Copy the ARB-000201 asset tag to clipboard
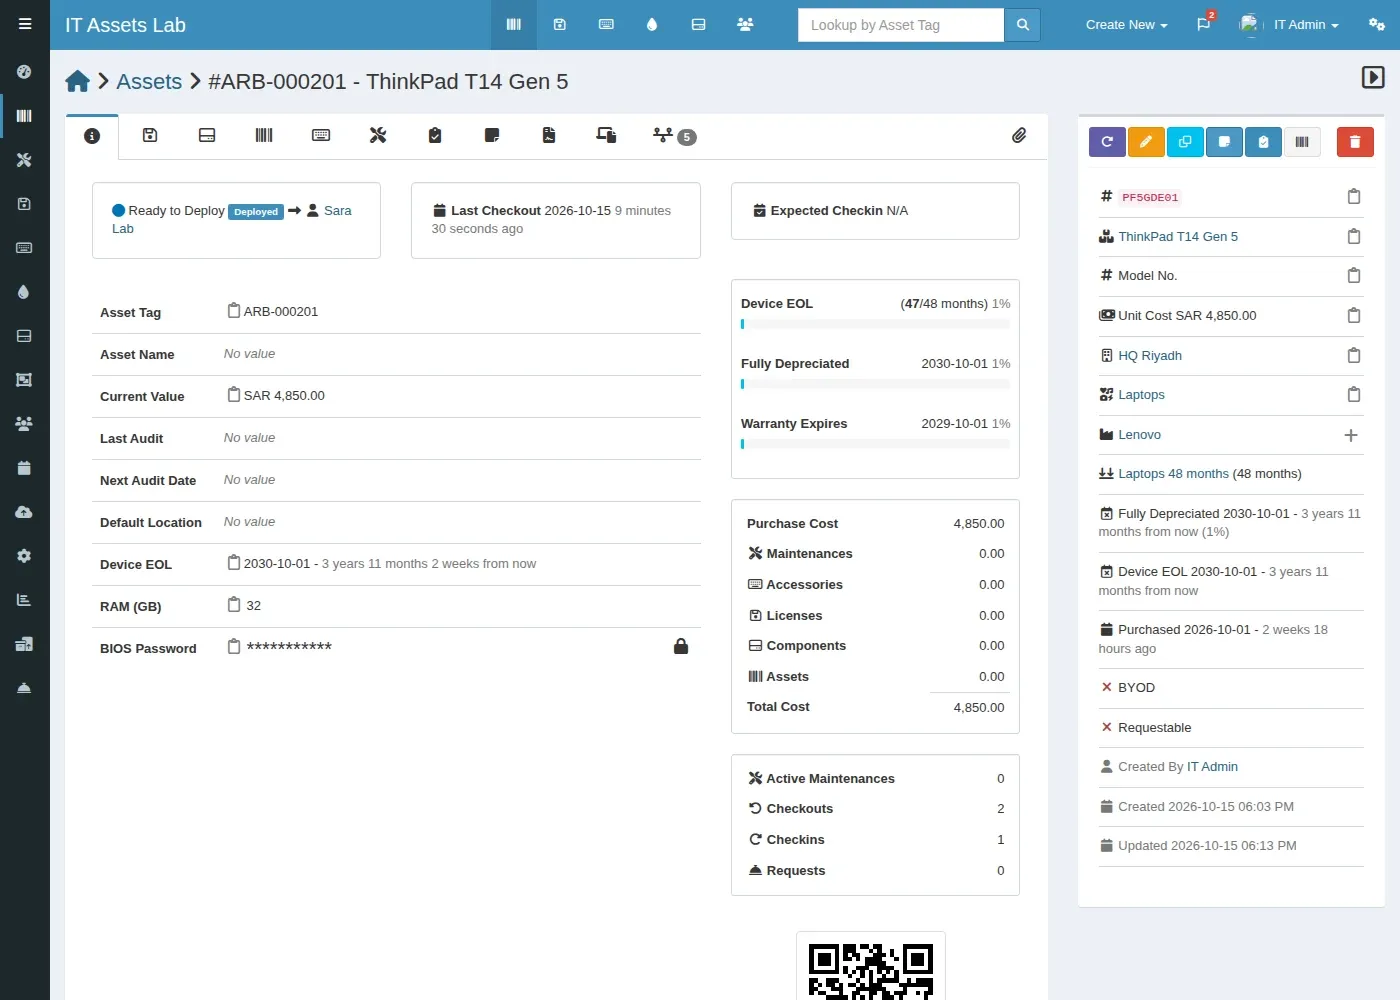The height and width of the screenshot is (1000, 1400). 234,311
